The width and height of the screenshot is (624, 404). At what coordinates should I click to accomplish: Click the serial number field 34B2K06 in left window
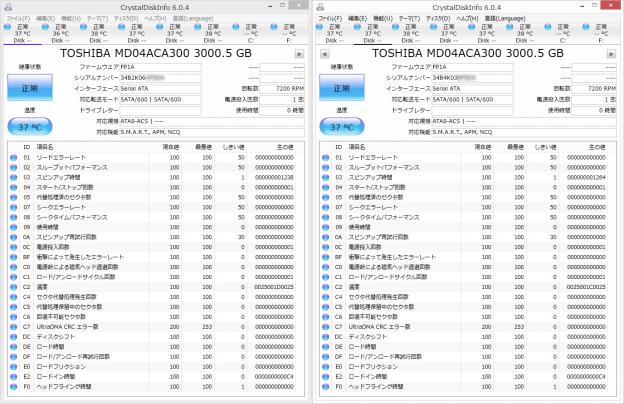(160, 78)
